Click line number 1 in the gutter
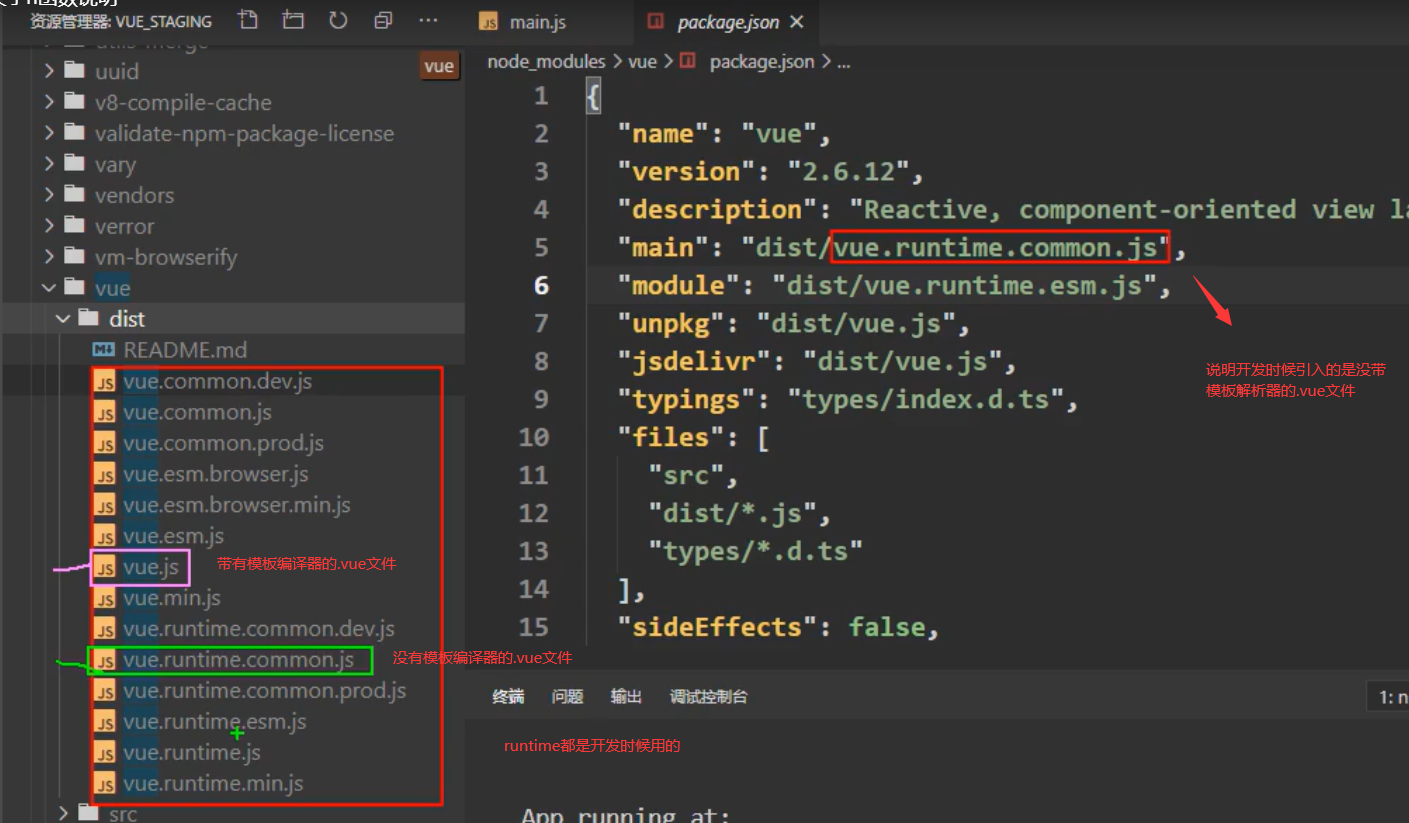This screenshot has height=823, width=1409. (541, 96)
